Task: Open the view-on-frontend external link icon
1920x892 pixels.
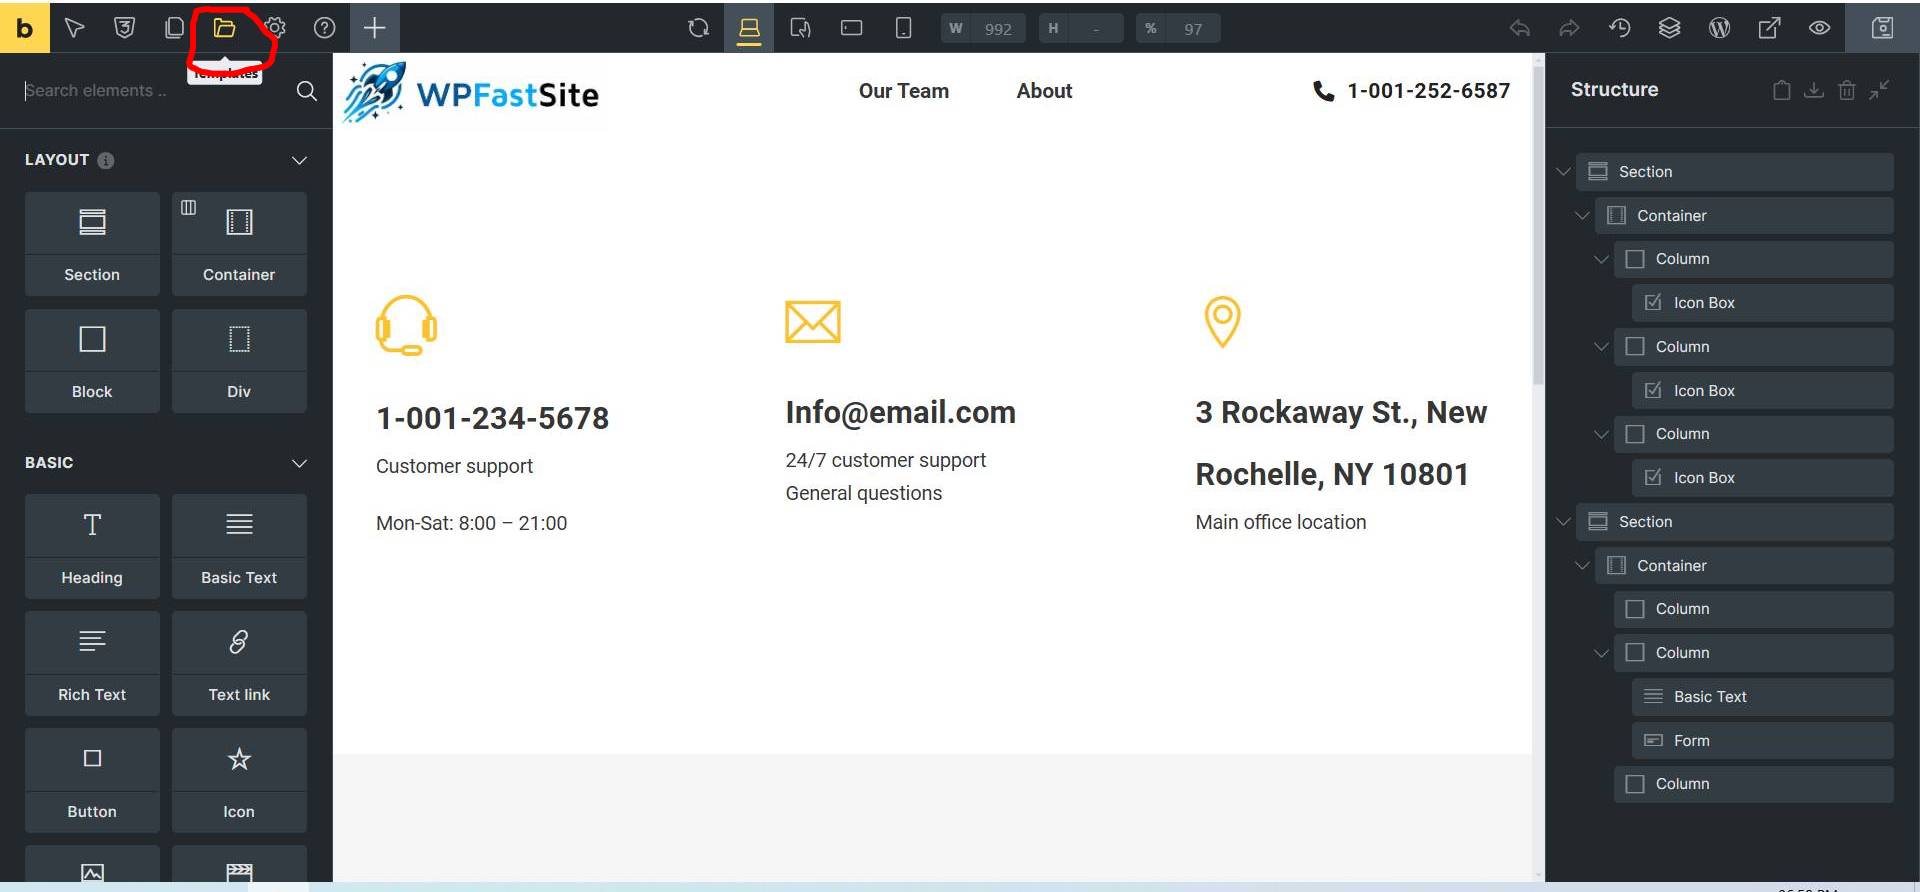Action: coord(1769,28)
